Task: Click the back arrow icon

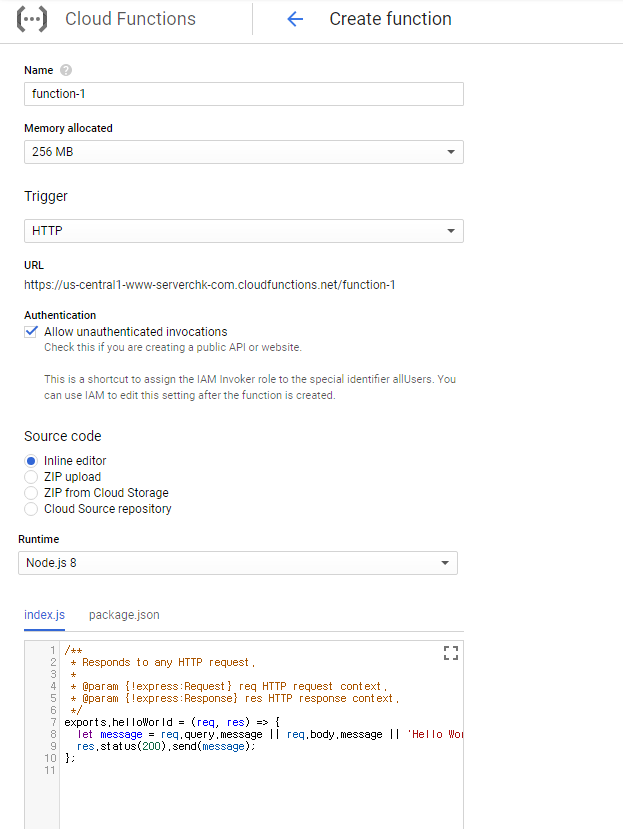Action: [x=294, y=19]
